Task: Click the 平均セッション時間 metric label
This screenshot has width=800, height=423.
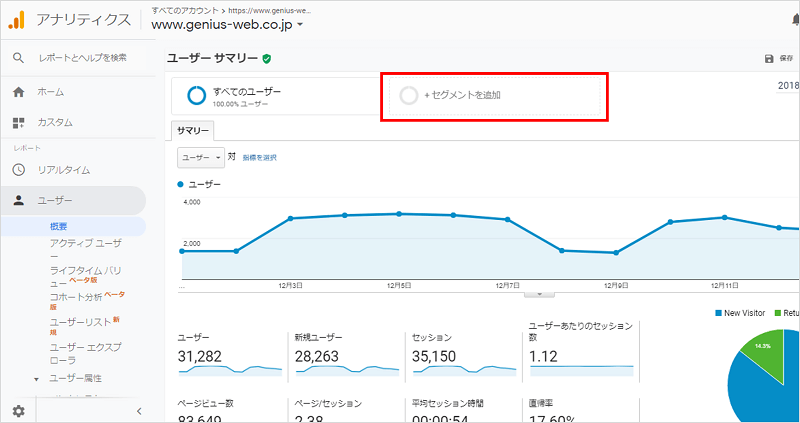Action: pos(448,403)
